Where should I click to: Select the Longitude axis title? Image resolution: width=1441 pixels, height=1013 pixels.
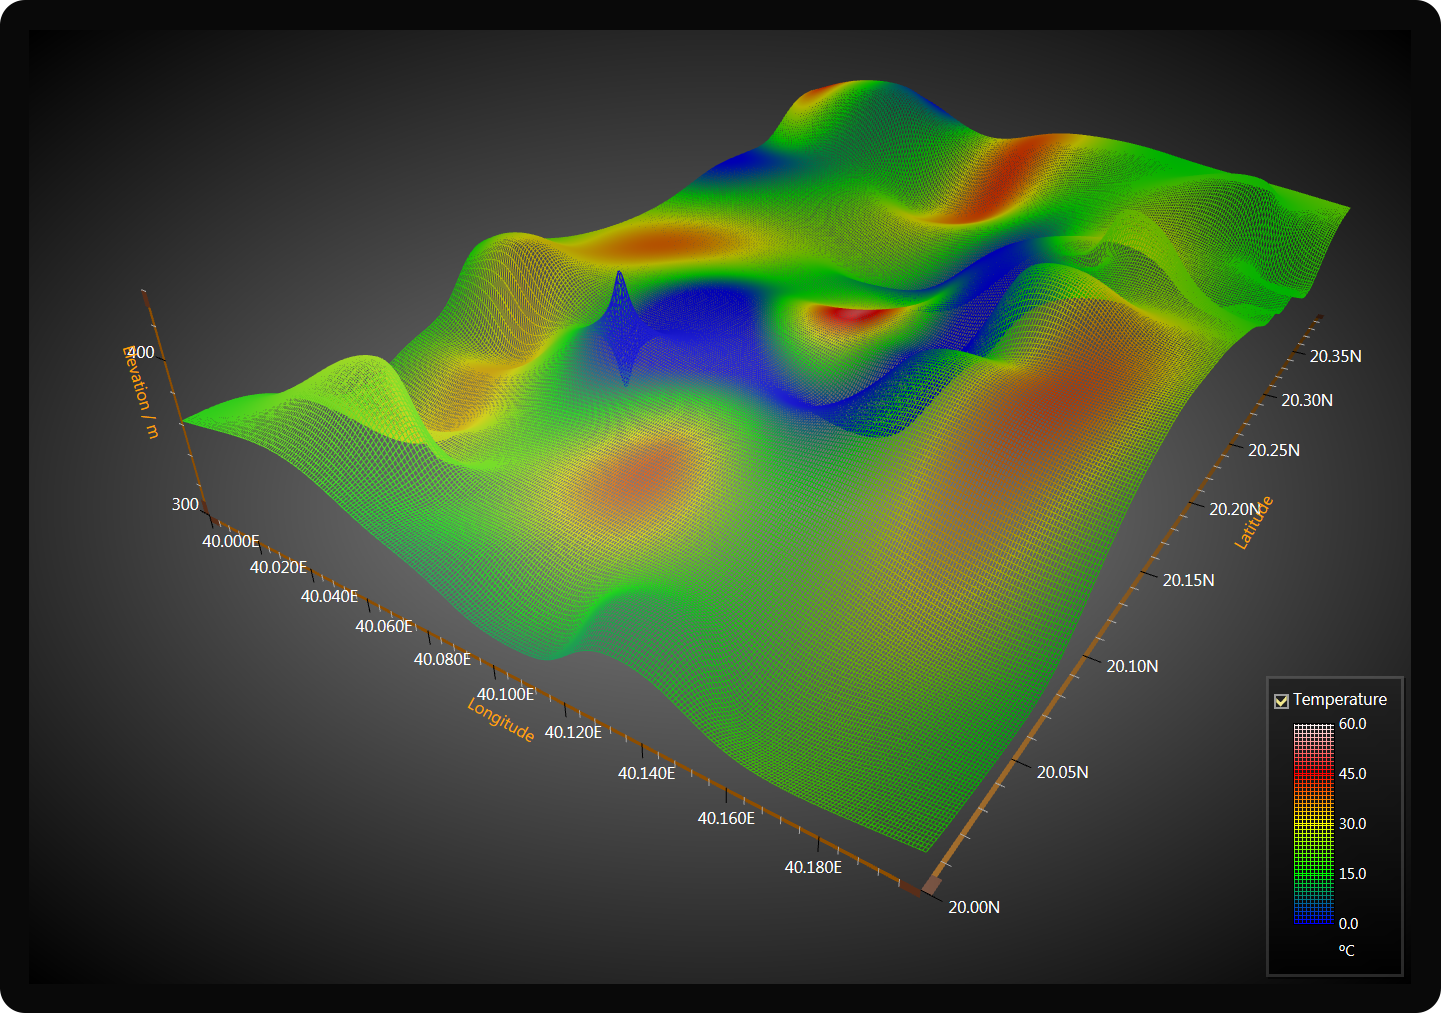(501, 720)
